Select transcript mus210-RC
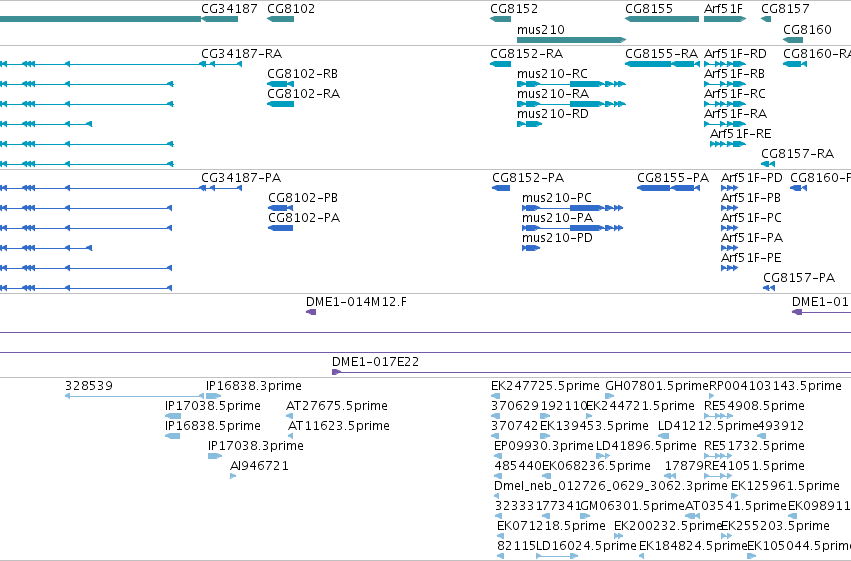 tap(552, 74)
